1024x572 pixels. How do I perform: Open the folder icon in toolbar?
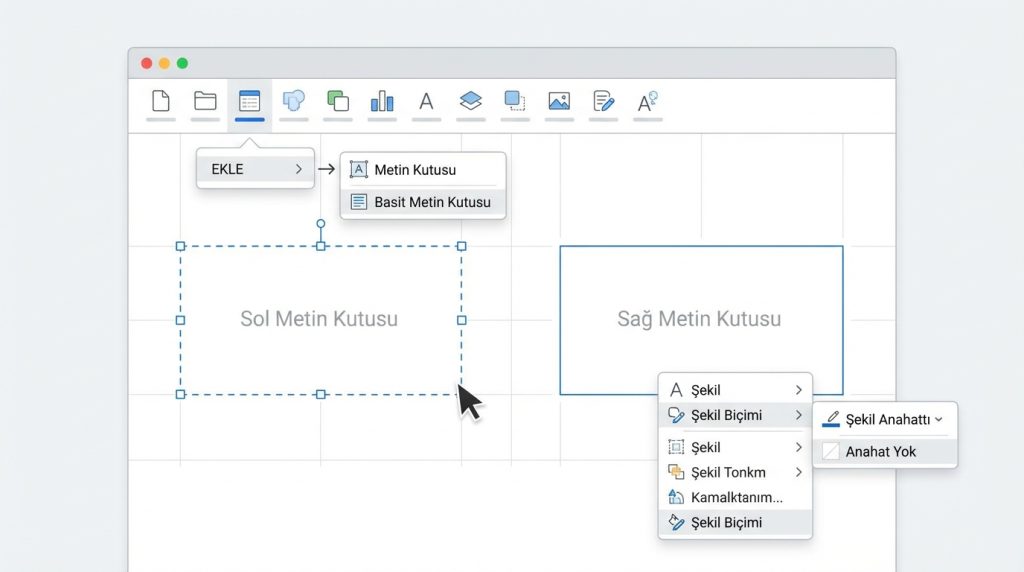click(205, 101)
